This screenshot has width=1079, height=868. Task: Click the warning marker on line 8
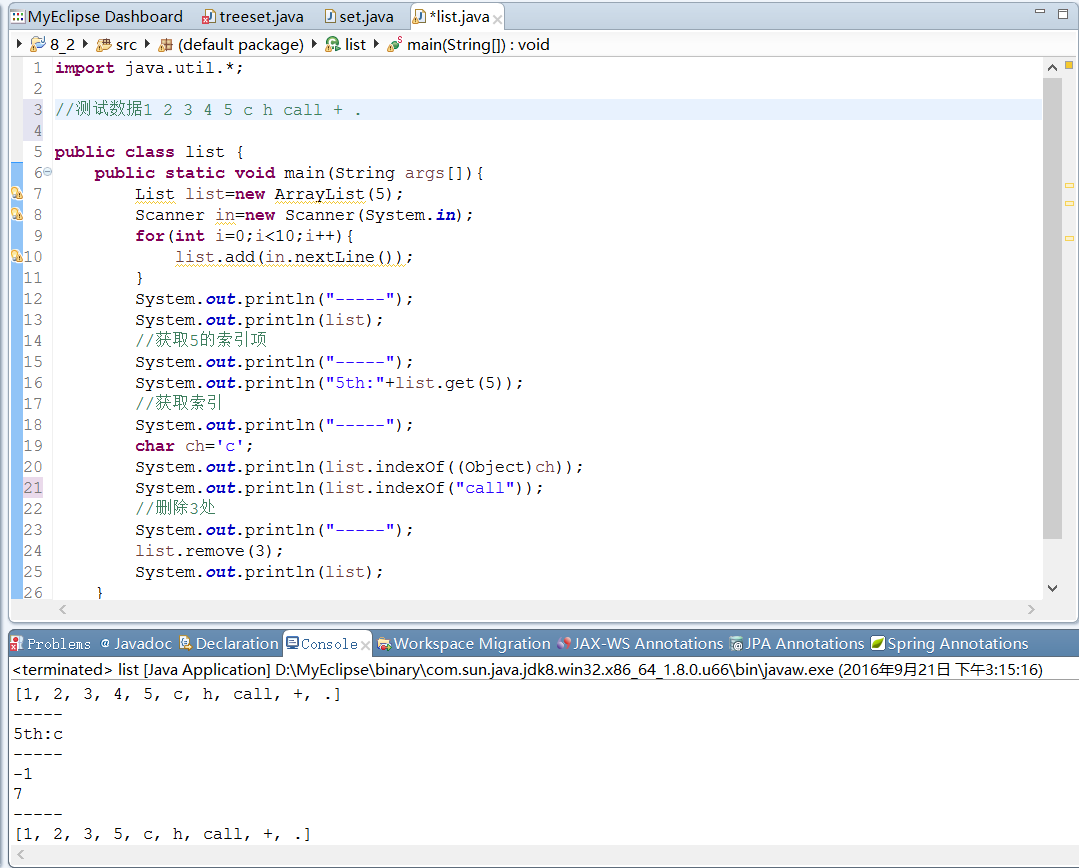tap(17, 215)
